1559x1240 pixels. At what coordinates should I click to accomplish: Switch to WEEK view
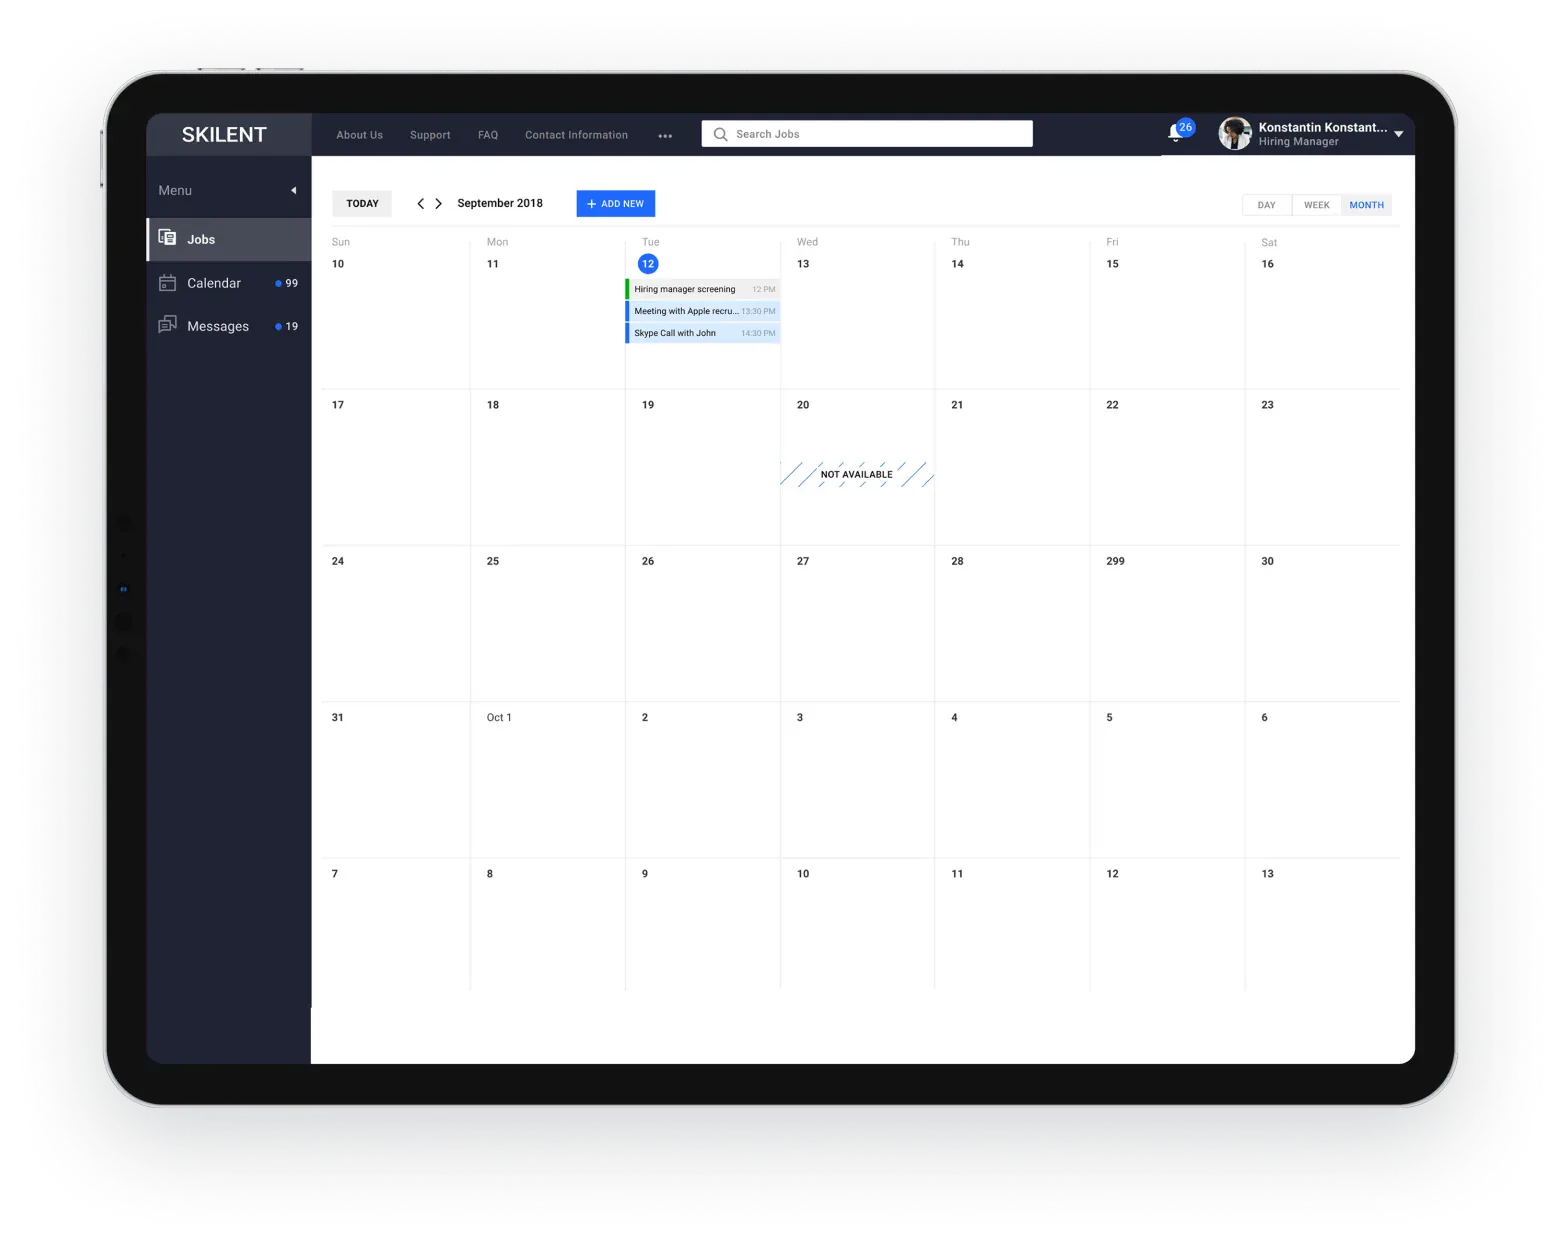tap(1317, 205)
